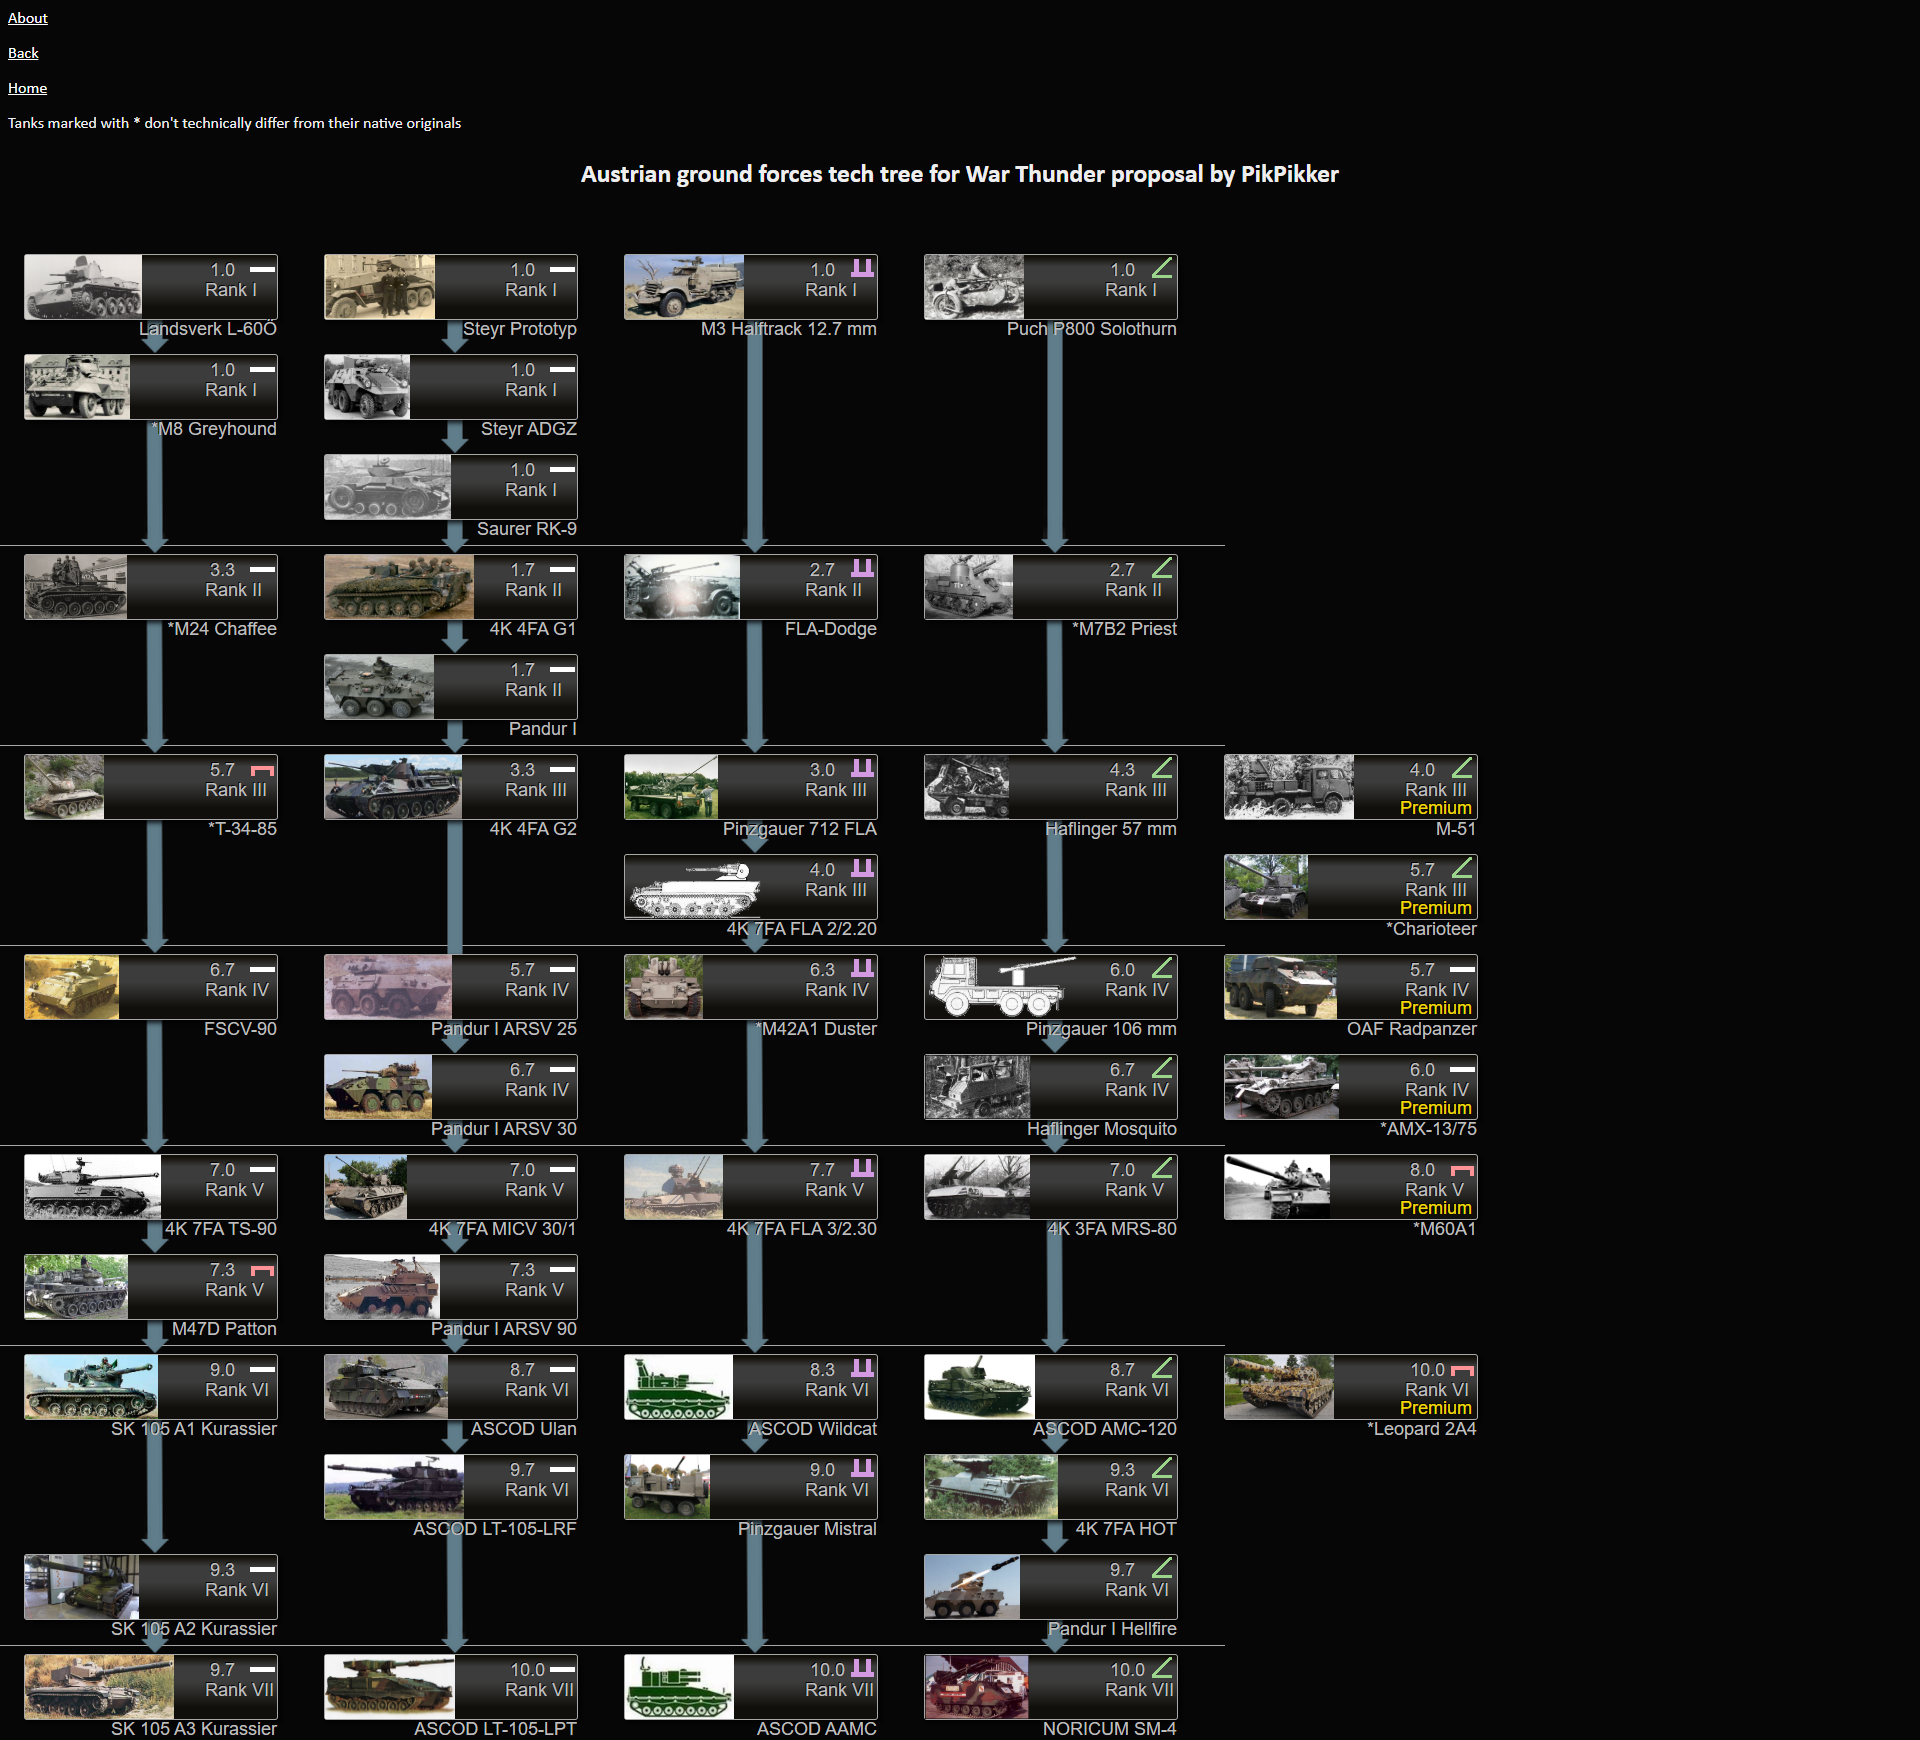
Task: Open the ASCOD AAMC drawing thumbnail
Action: click(x=679, y=1687)
